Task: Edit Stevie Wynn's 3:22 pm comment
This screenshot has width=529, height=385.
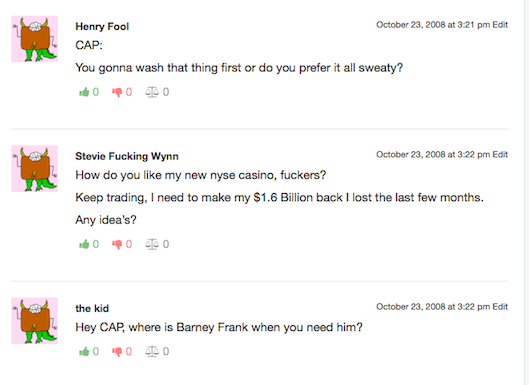Action: click(500, 154)
